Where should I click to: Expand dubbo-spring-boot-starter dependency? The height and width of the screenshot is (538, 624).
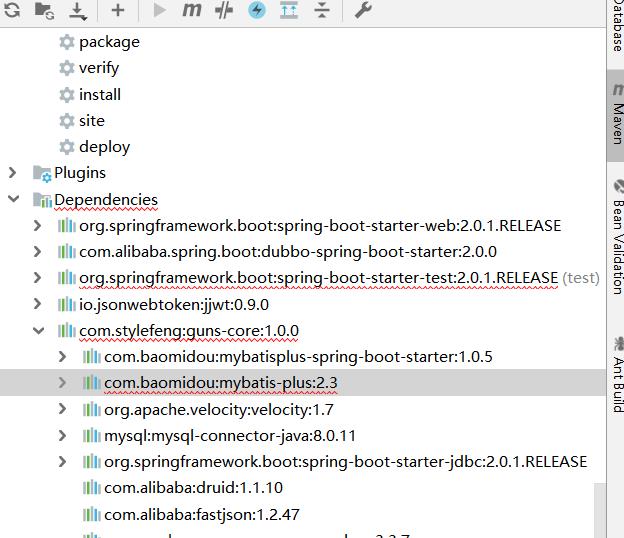[x=38, y=251]
